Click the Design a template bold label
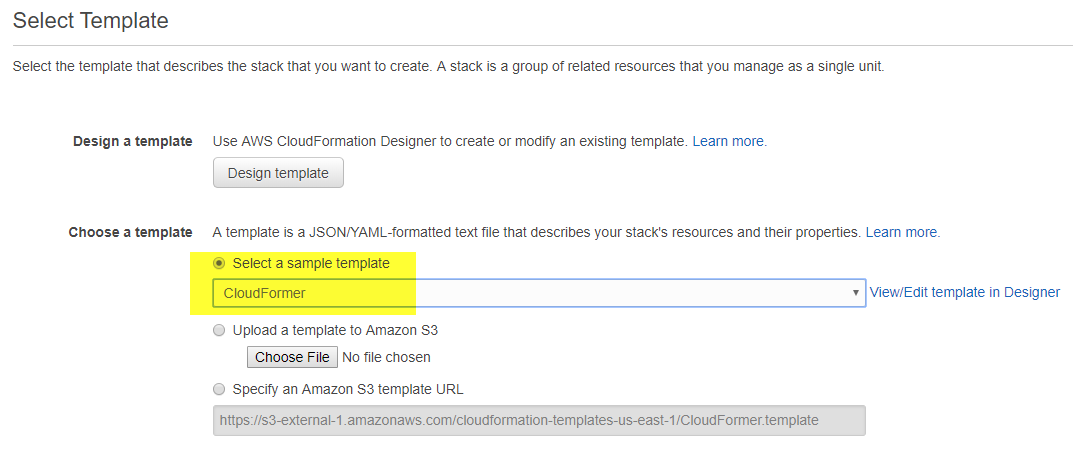The image size is (1073, 456). [133, 142]
